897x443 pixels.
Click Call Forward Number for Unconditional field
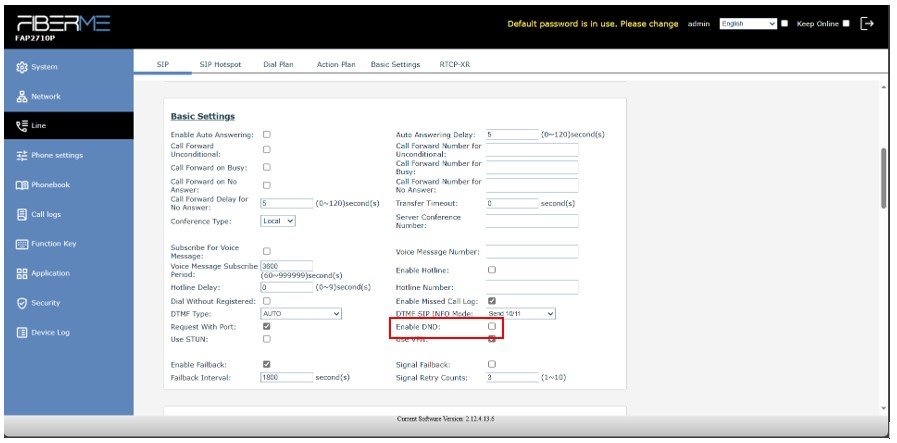(x=532, y=150)
